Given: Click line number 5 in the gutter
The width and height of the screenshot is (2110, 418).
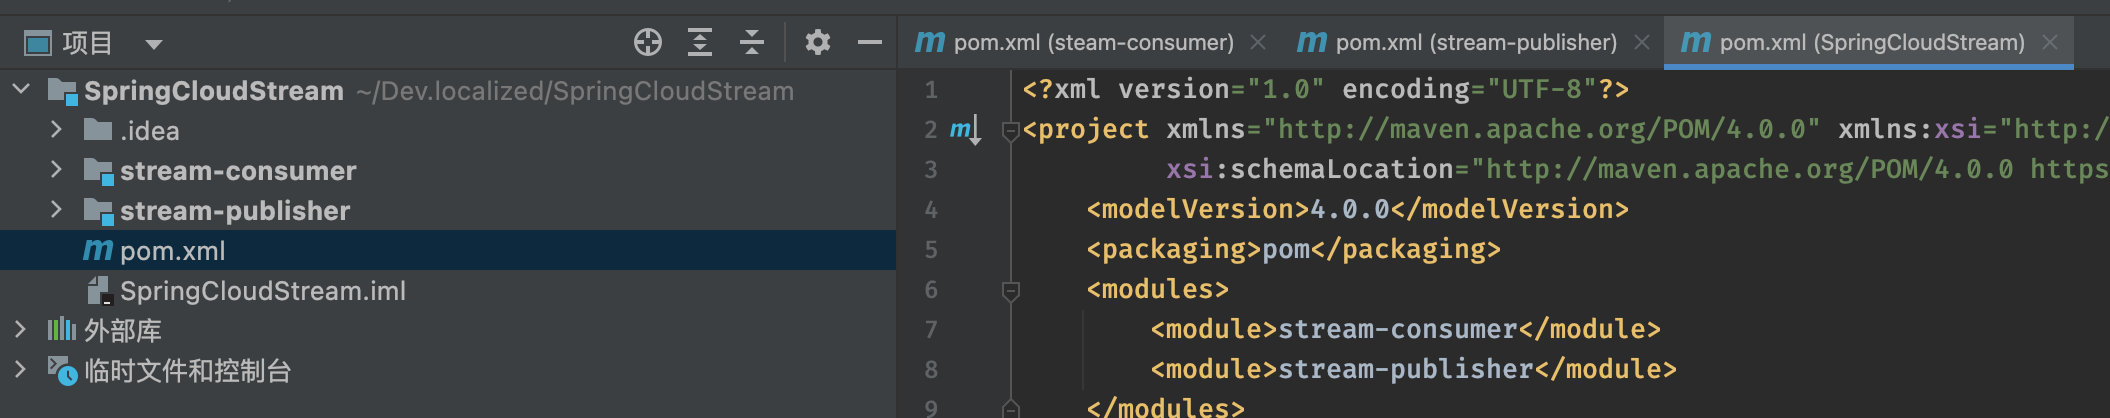Looking at the screenshot, I should [x=931, y=250].
